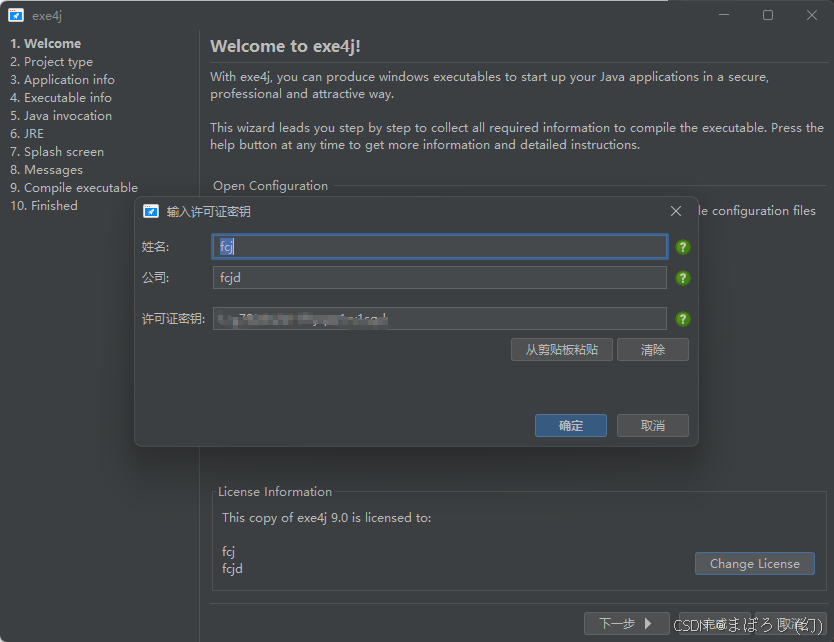This screenshot has width=834, height=642.
Task: Click the help icon beside the 姓名 field
Action: click(683, 247)
